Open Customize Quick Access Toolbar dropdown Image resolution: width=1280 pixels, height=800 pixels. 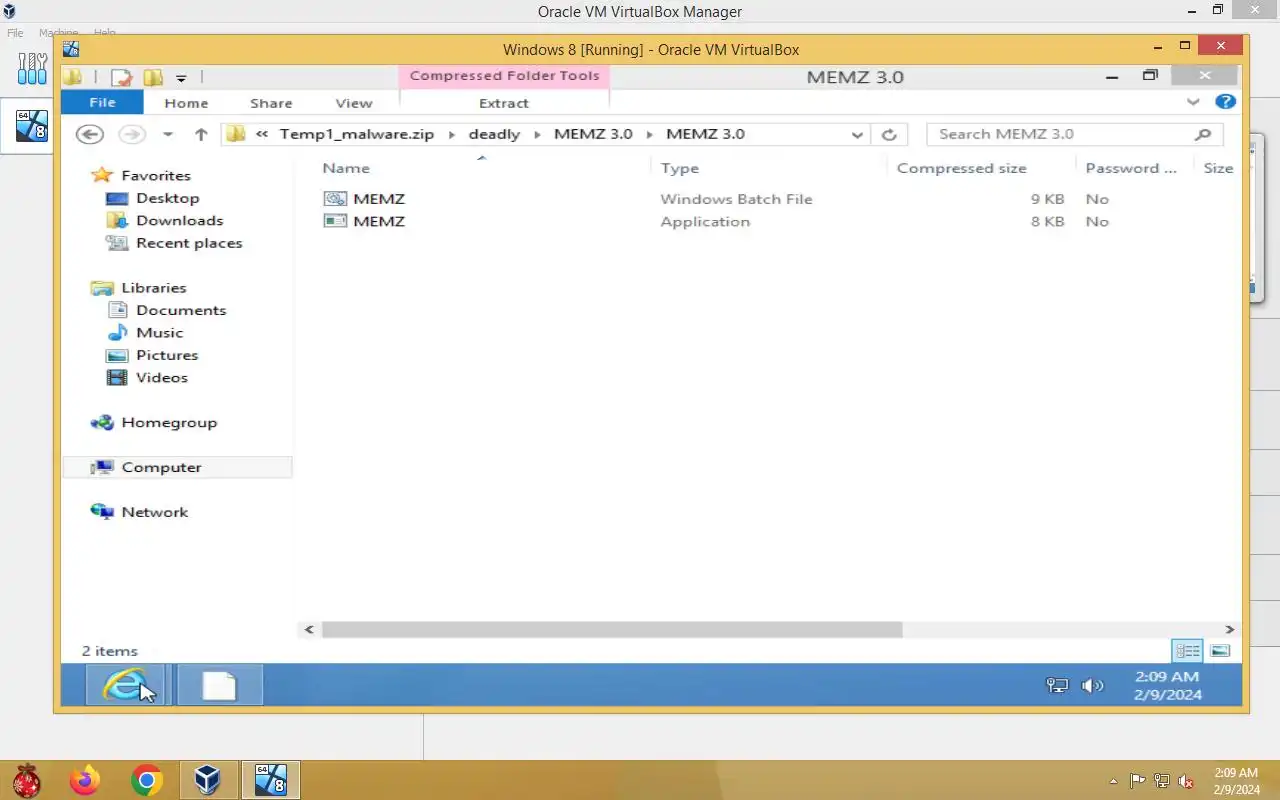click(x=181, y=78)
